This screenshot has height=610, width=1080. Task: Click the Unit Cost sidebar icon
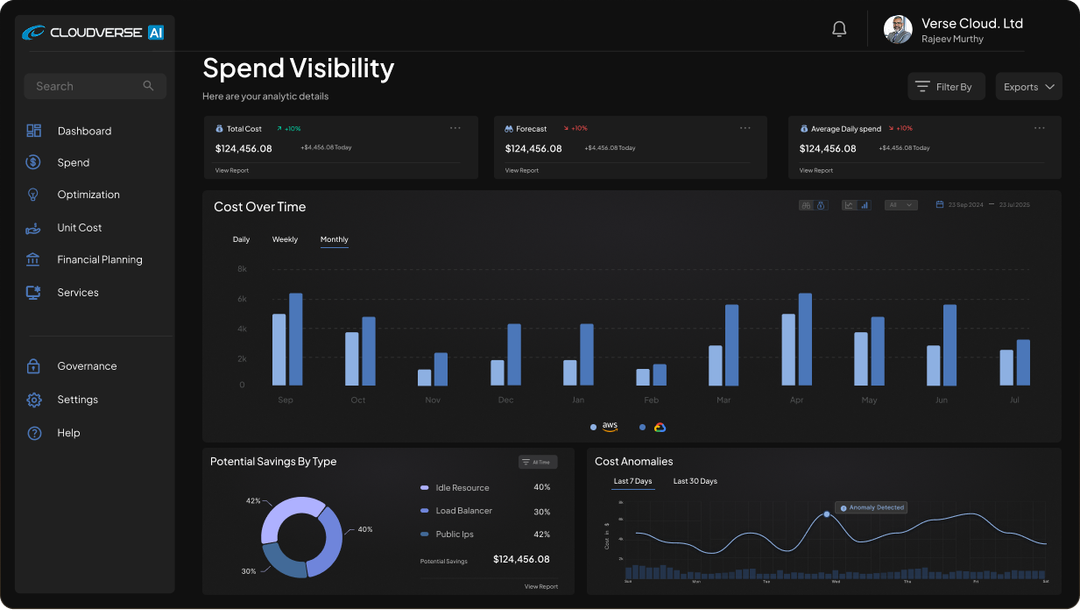pos(33,227)
